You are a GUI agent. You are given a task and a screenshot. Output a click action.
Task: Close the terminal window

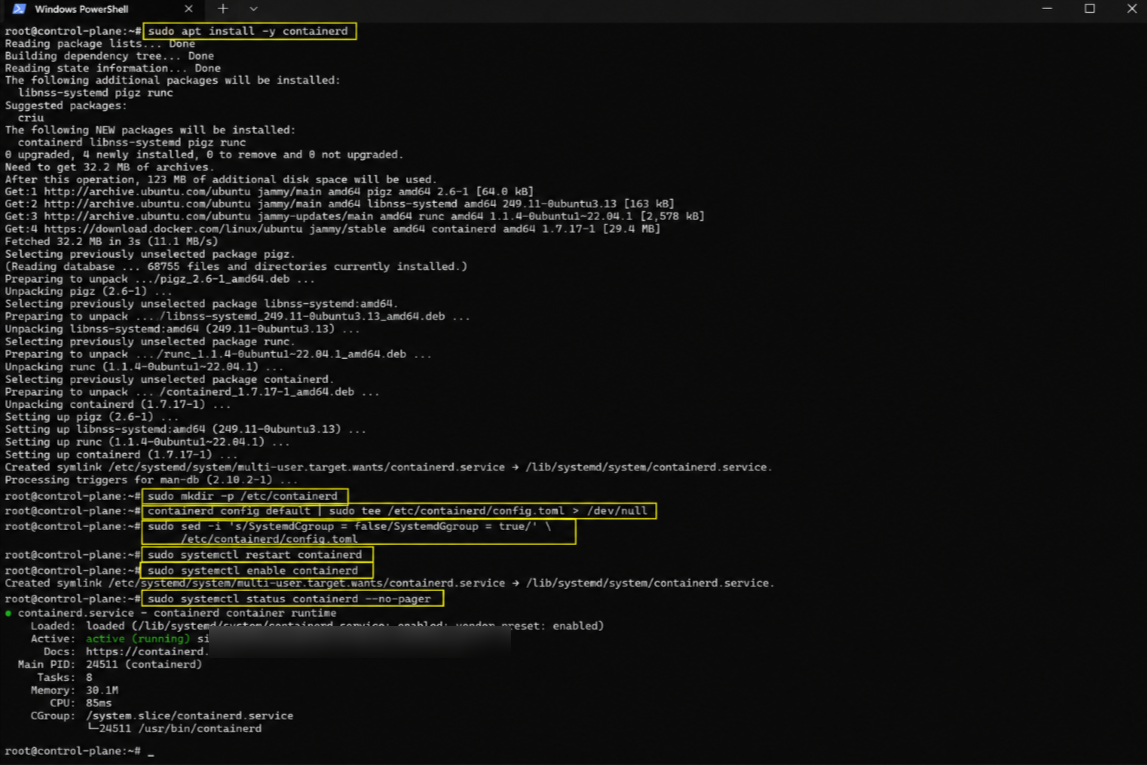(1132, 9)
